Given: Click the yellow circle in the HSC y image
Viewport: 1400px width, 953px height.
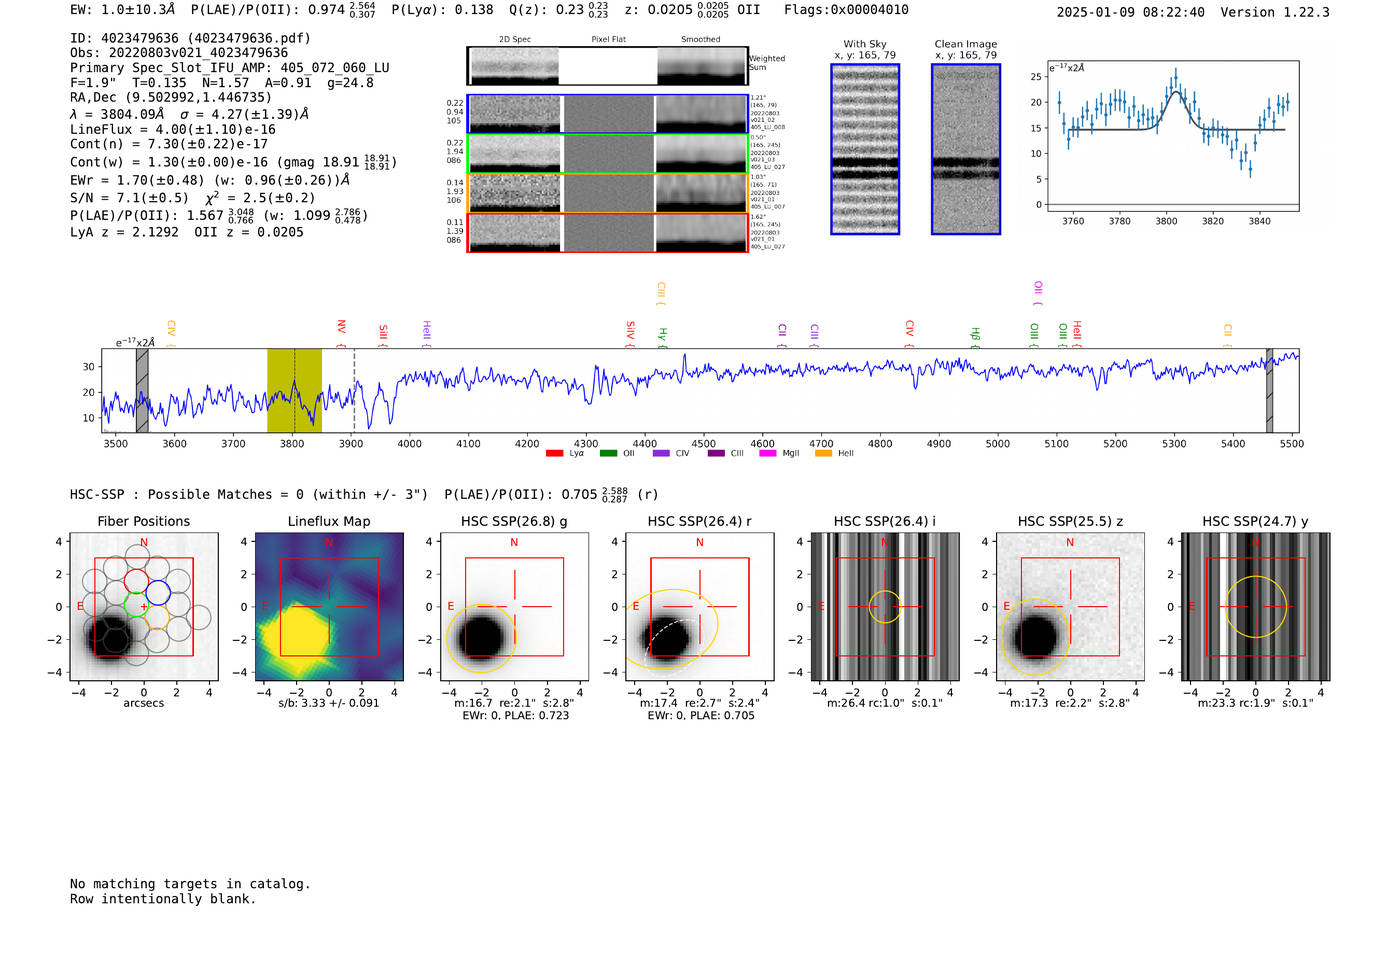Looking at the screenshot, I should 1256,606.
